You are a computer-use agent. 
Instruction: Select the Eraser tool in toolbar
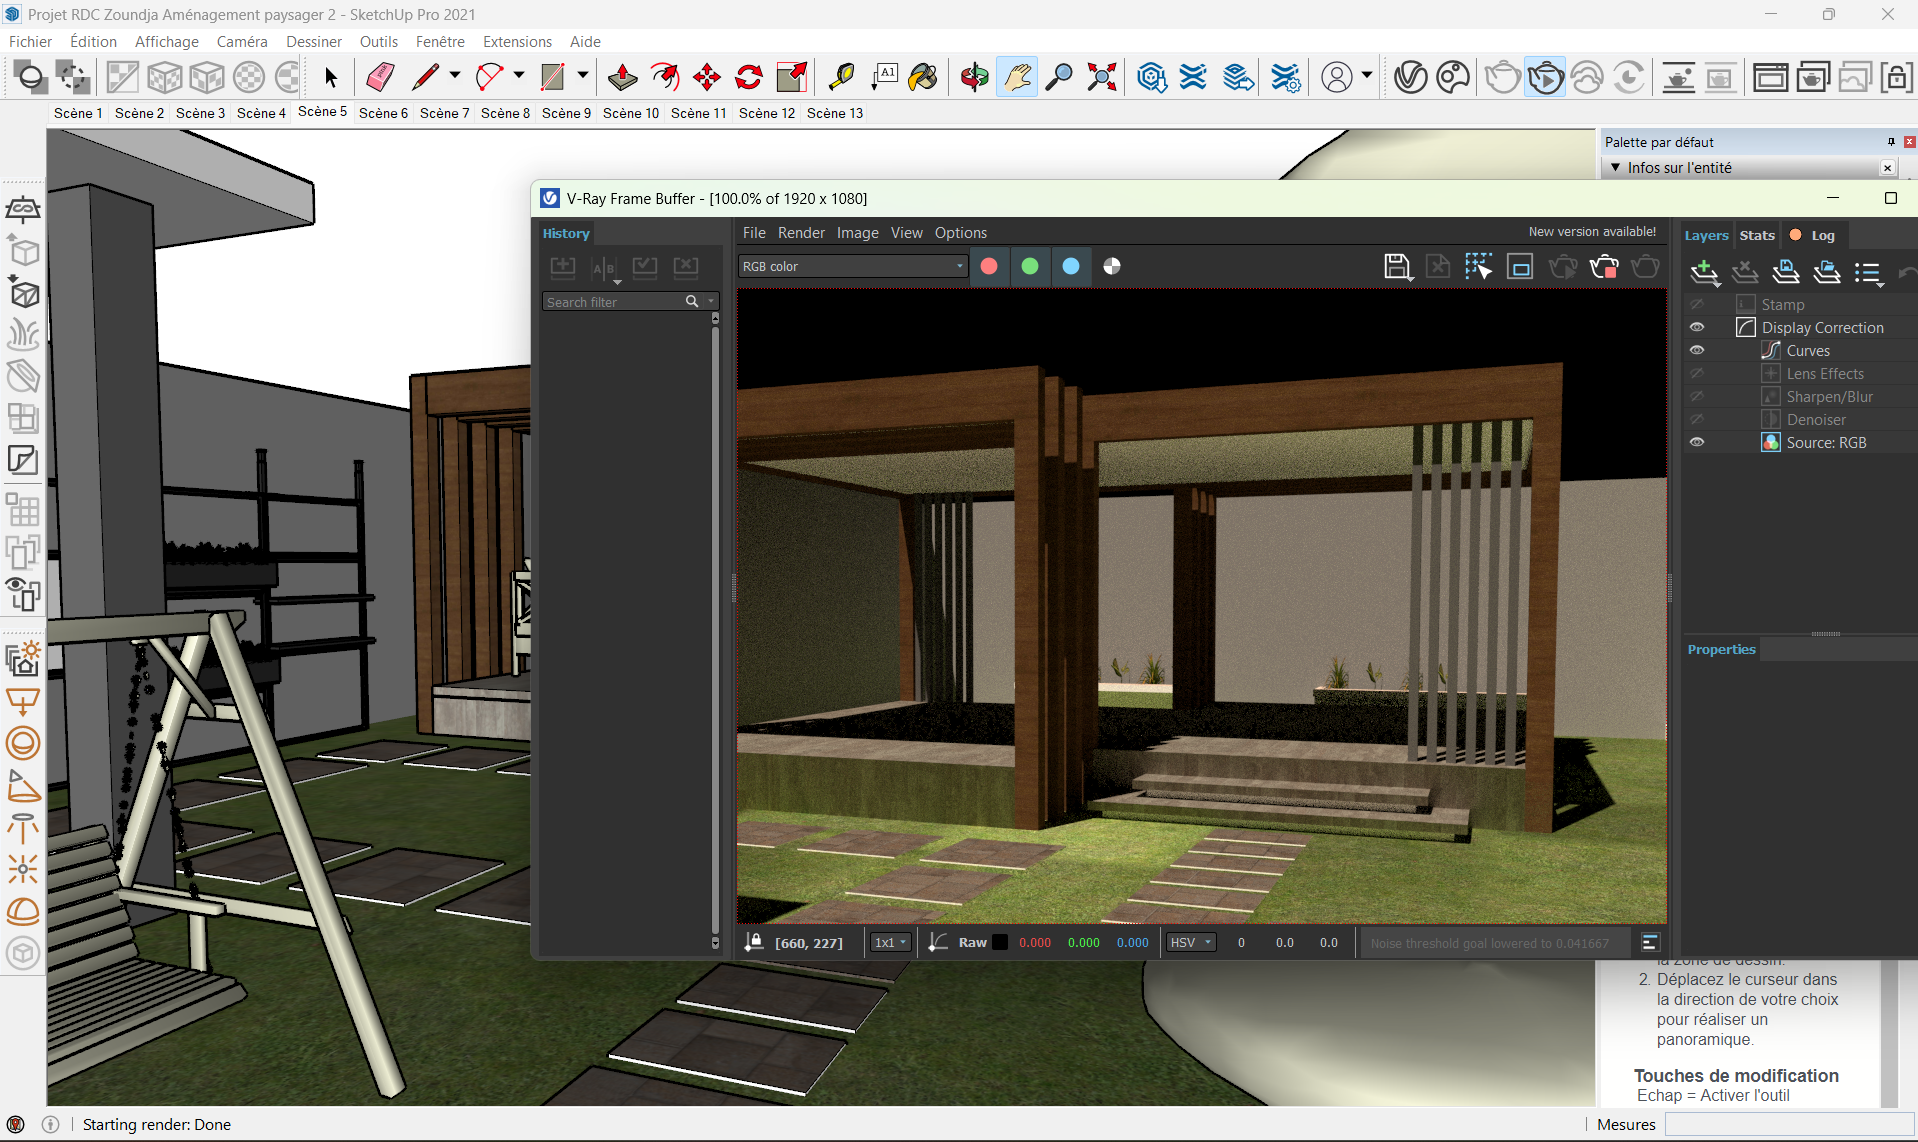pos(380,77)
